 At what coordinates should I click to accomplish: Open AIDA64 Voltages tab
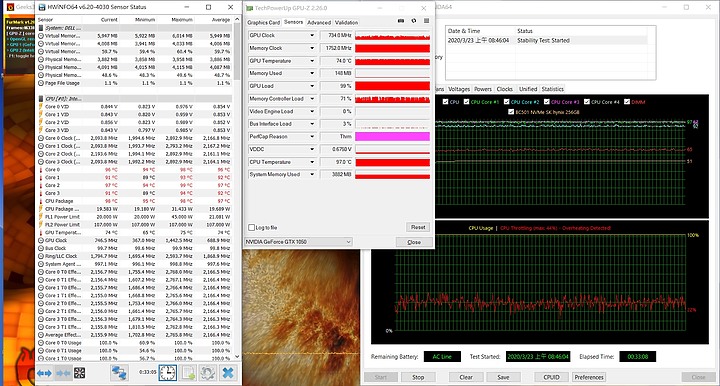coord(459,89)
